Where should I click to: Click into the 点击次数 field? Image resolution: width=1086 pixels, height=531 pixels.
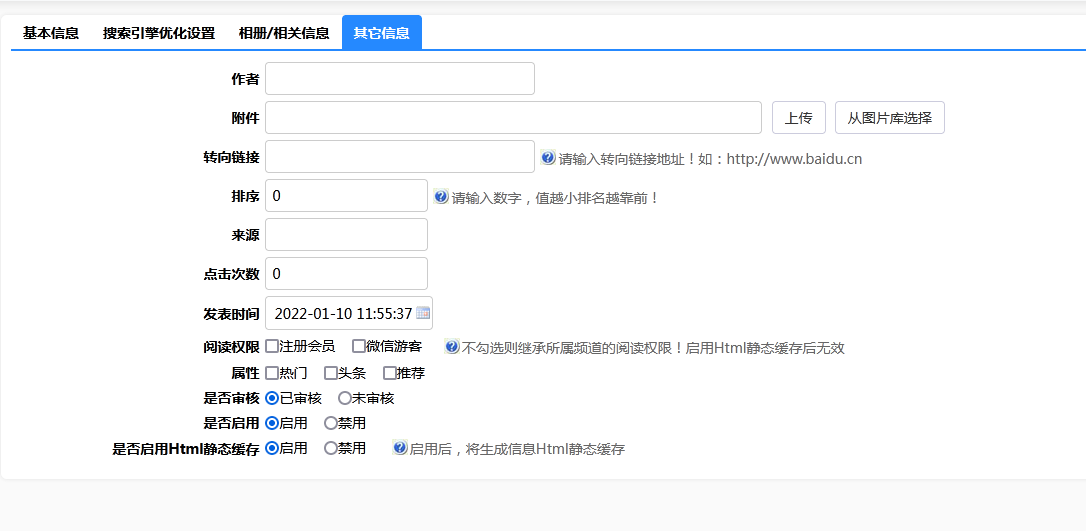(x=346, y=273)
